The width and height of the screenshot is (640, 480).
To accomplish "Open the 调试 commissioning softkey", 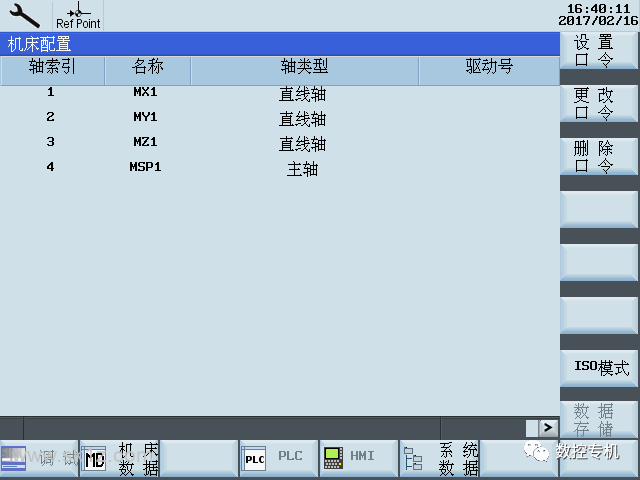I will click(39, 458).
